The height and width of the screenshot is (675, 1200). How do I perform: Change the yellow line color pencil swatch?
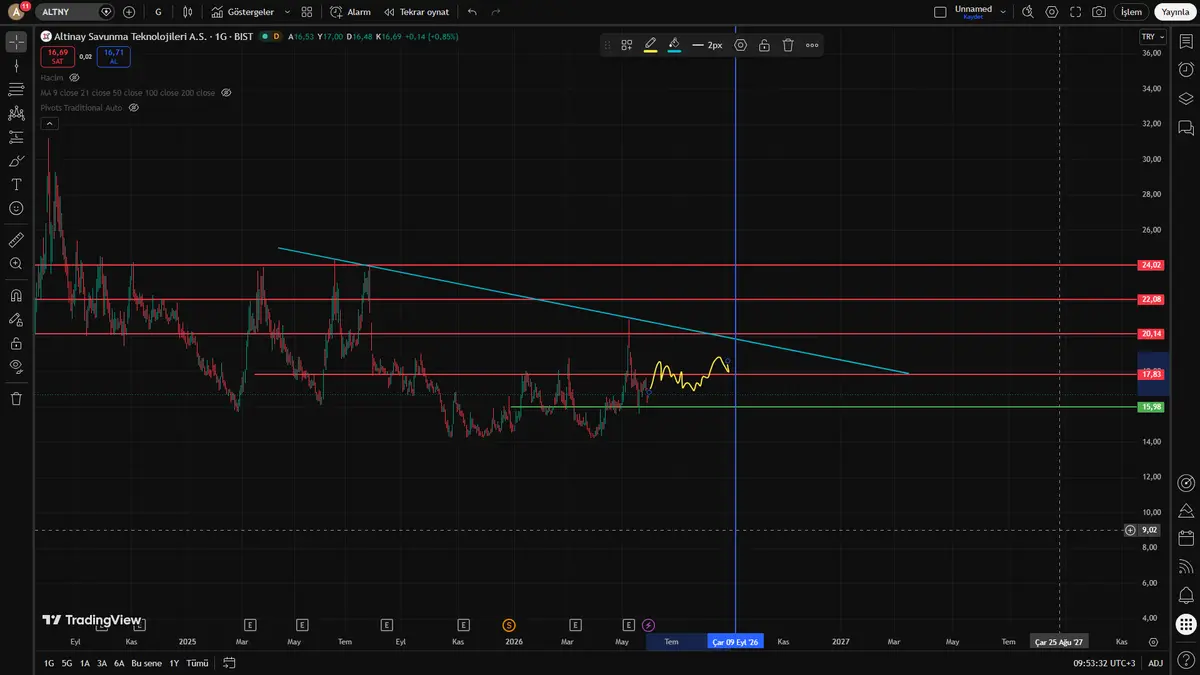click(650, 45)
